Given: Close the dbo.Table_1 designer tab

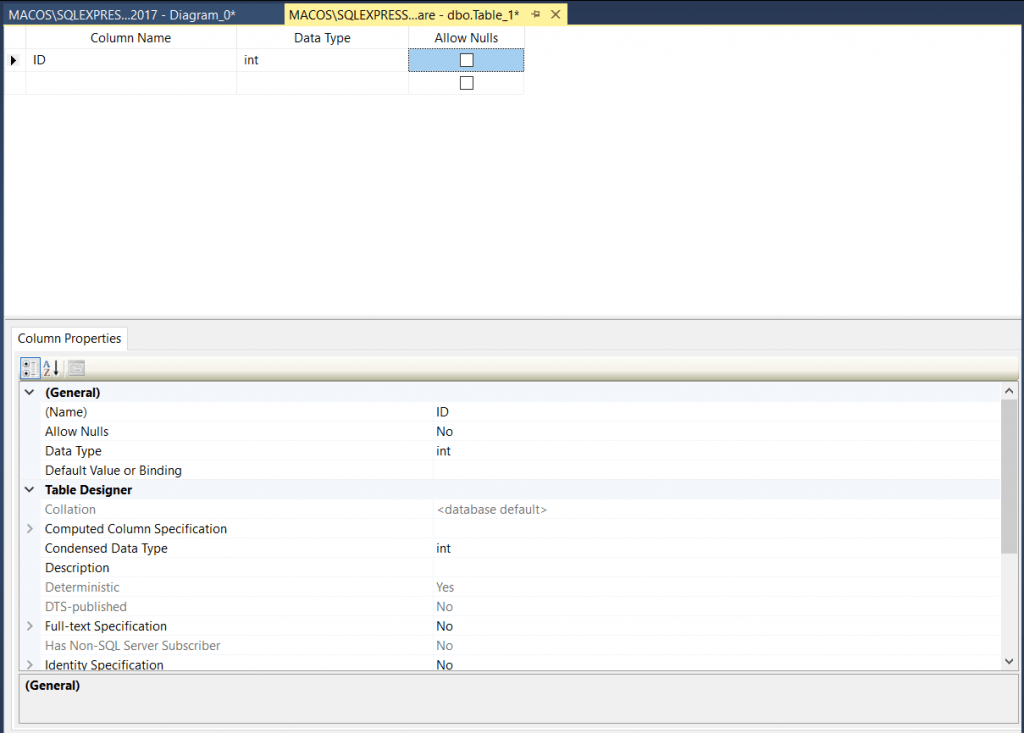Looking at the screenshot, I should (x=555, y=14).
